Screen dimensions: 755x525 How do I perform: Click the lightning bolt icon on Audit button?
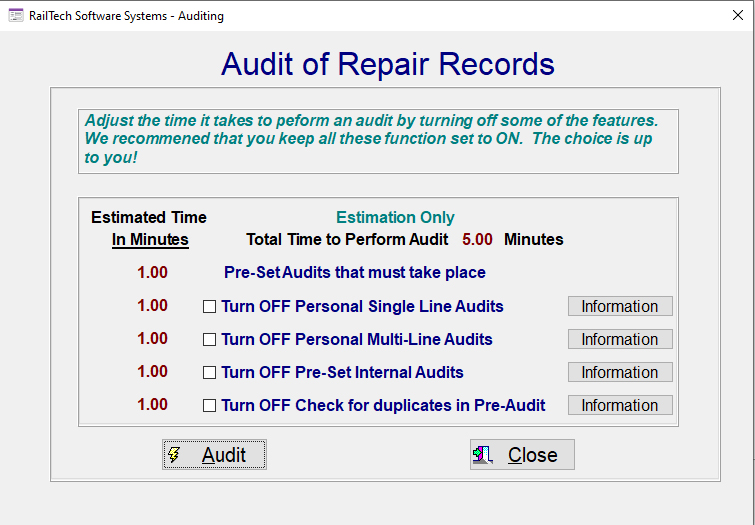pyautogui.click(x=174, y=455)
